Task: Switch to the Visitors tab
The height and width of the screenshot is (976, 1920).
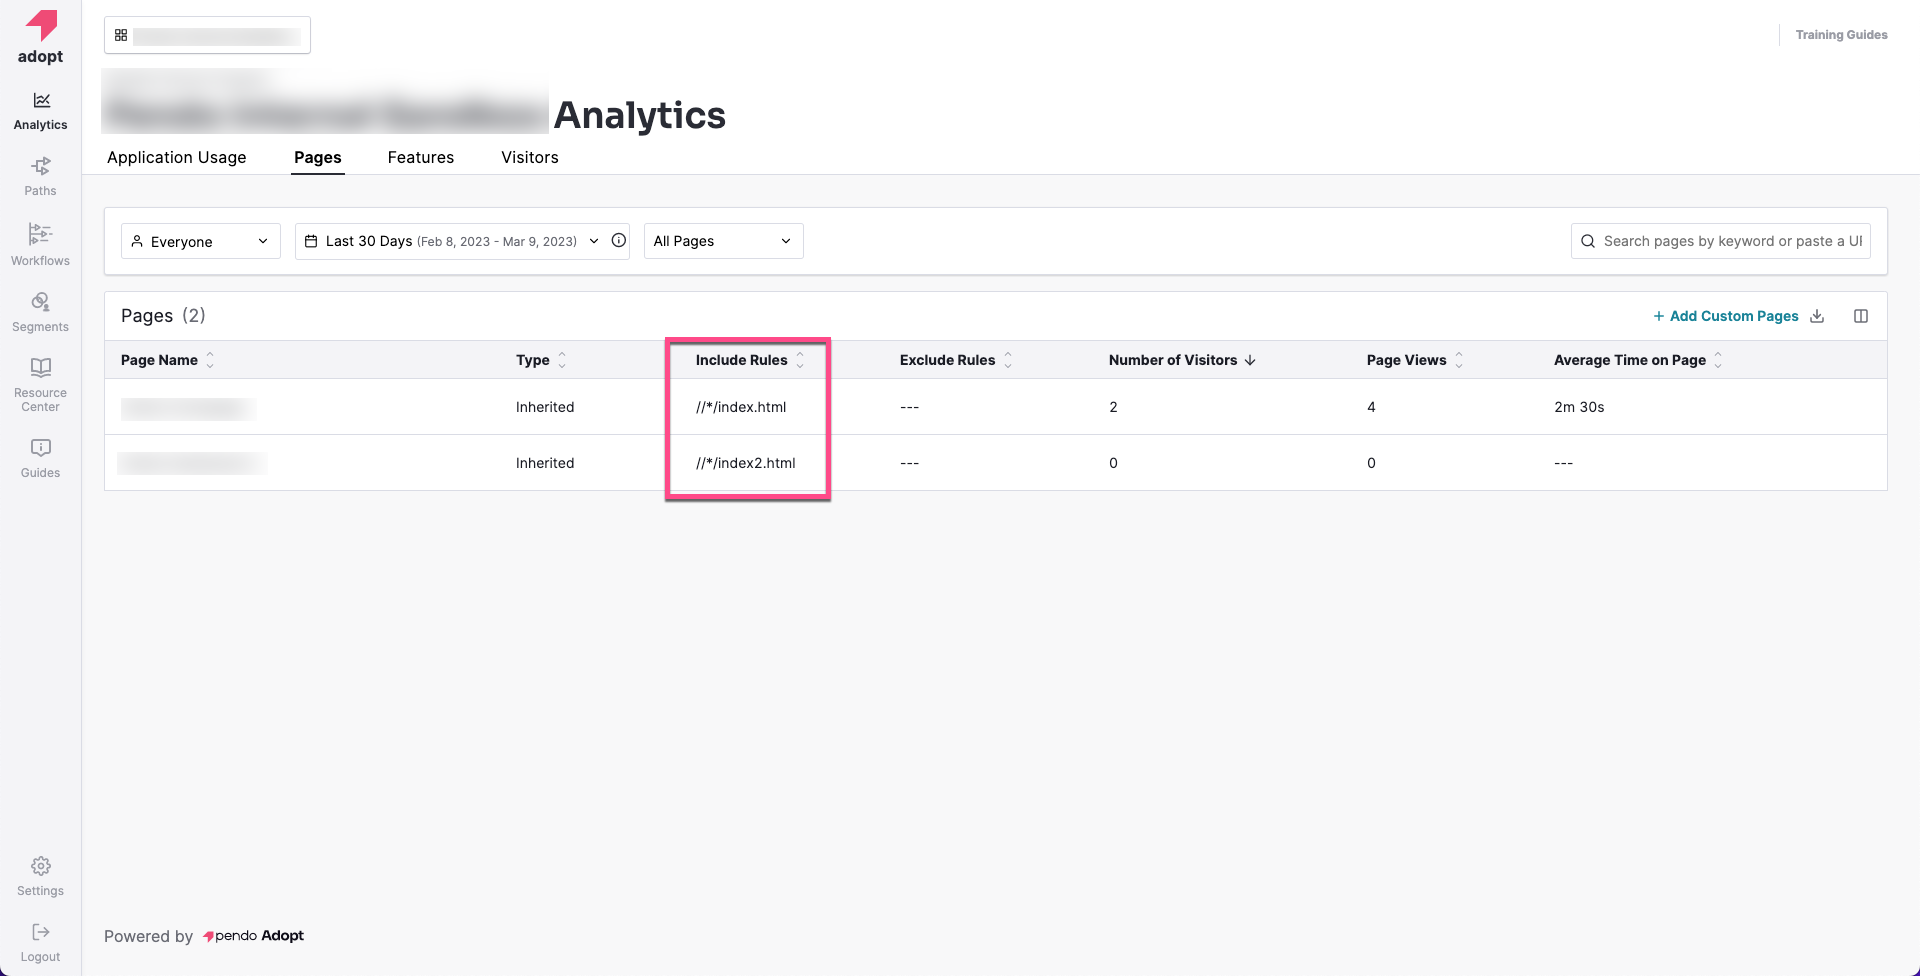Action: point(530,157)
